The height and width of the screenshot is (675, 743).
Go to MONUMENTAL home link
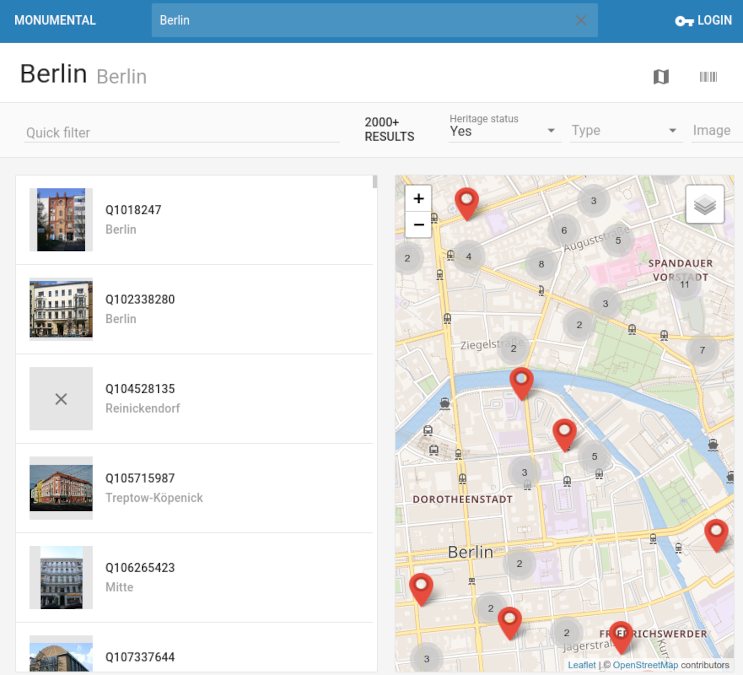point(55,20)
